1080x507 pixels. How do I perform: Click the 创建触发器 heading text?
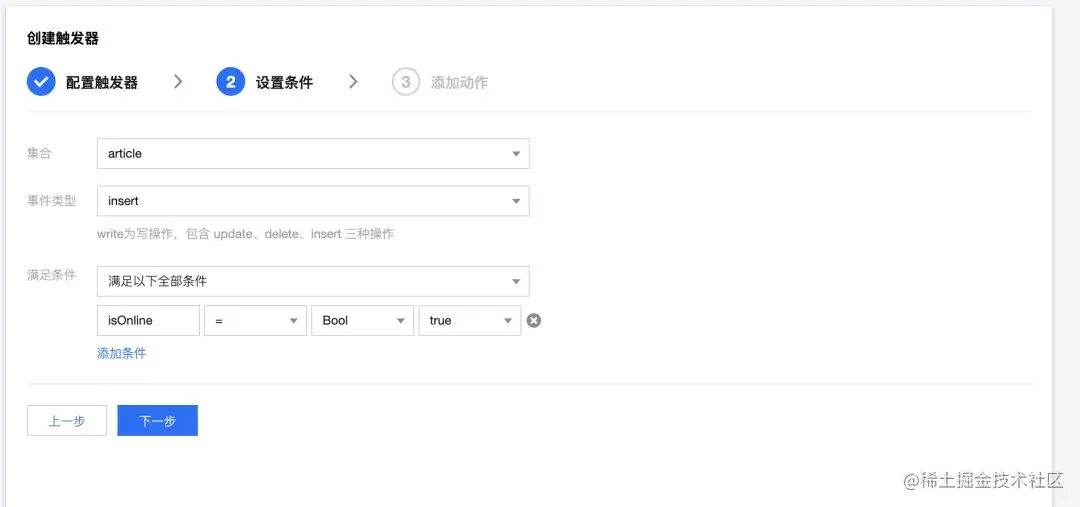click(63, 39)
